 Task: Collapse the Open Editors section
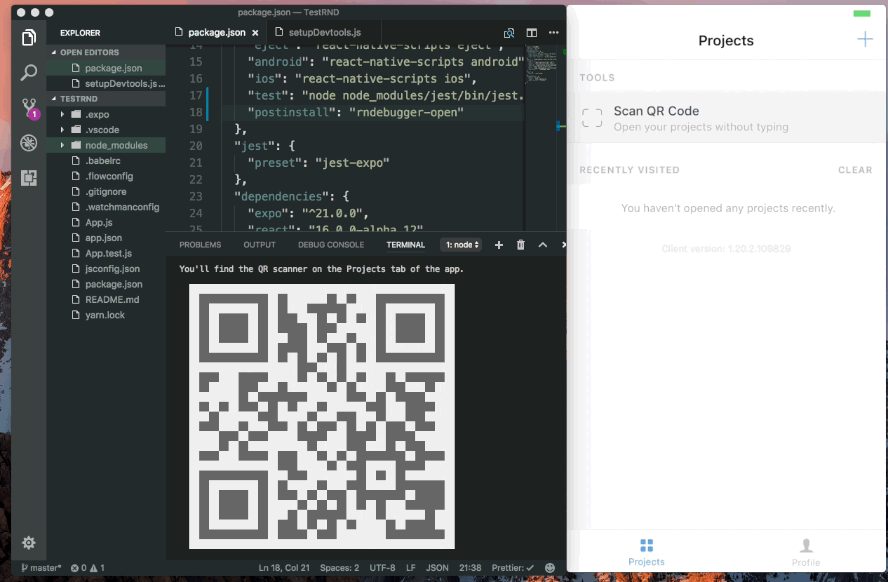pyautogui.click(x=106, y=52)
